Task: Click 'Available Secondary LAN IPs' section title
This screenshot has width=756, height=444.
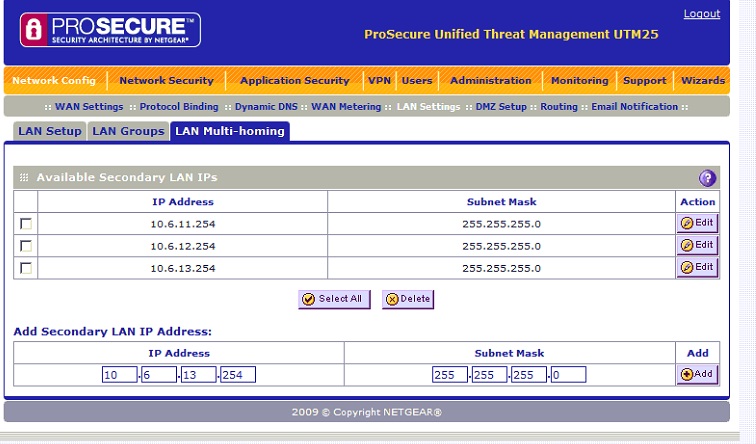Action: point(127,177)
